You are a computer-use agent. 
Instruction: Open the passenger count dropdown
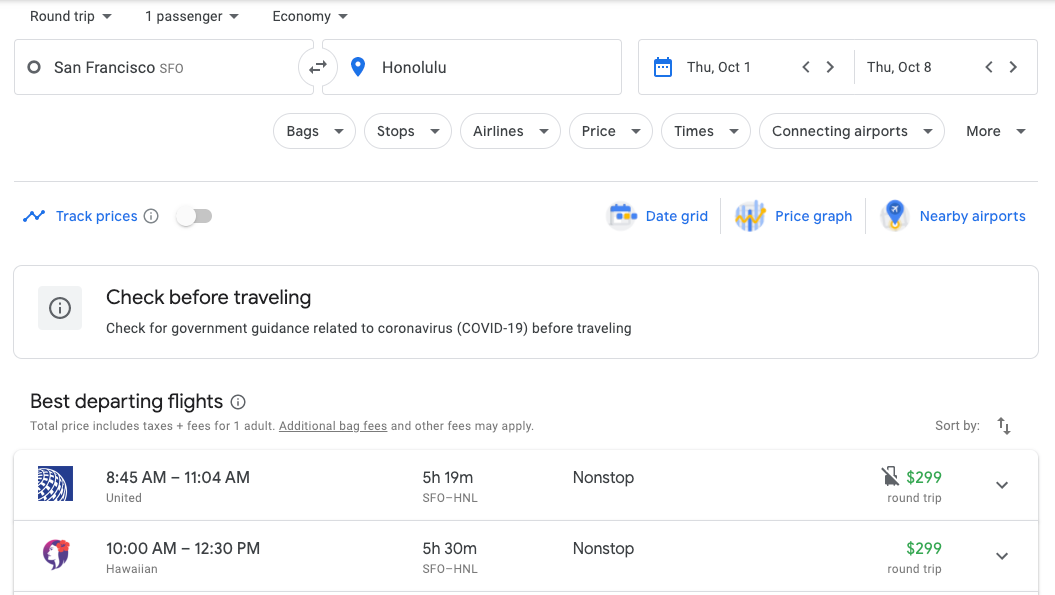pyautogui.click(x=192, y=16)
